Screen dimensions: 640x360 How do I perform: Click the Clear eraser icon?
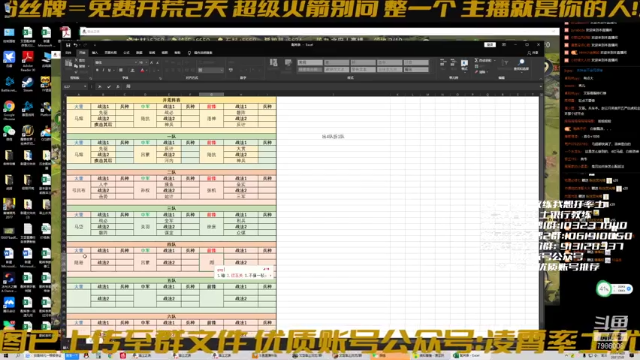click(476, 72)
